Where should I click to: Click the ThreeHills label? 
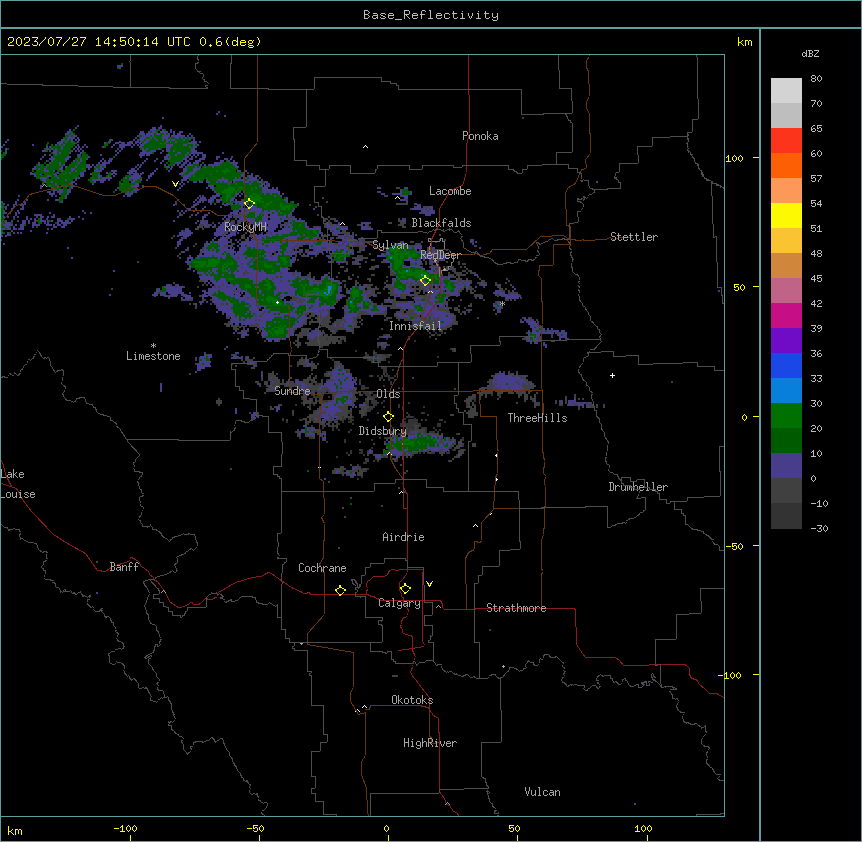(537, 418)
